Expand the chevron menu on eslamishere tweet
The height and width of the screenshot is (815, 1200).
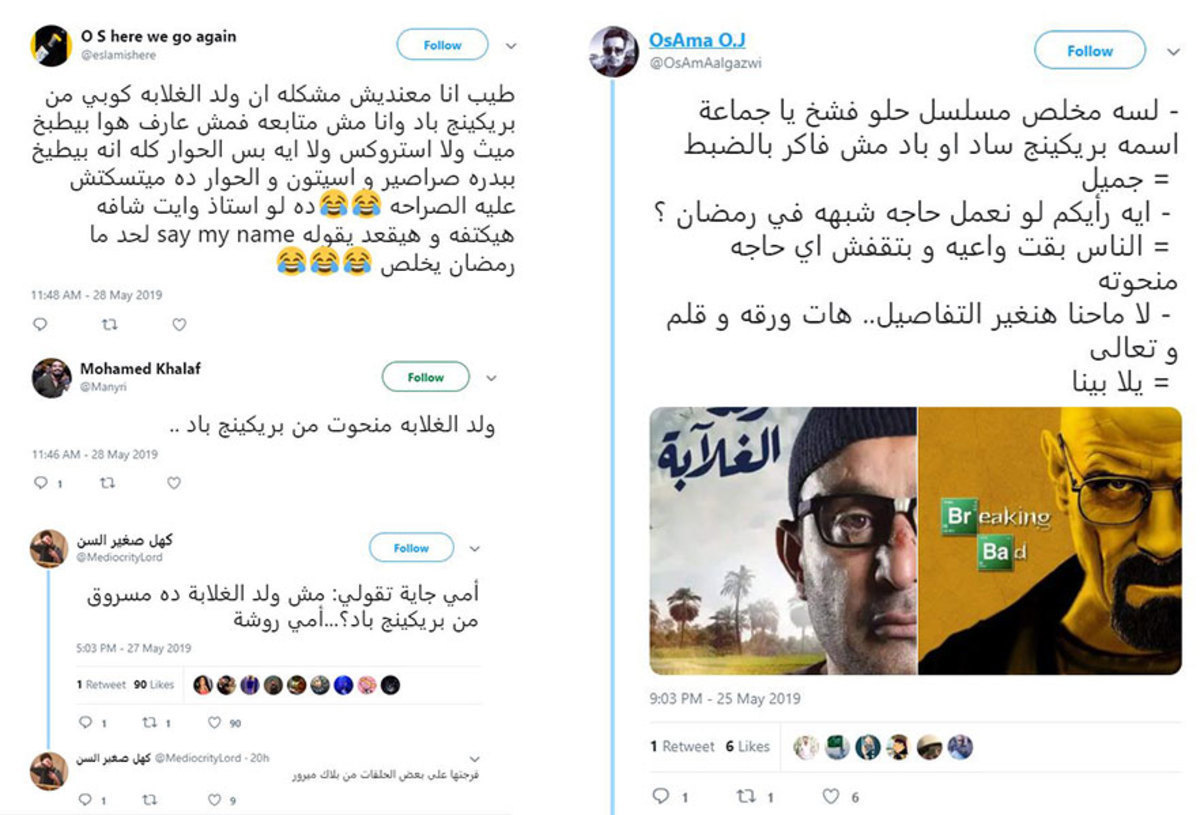[x=511, y=45]
